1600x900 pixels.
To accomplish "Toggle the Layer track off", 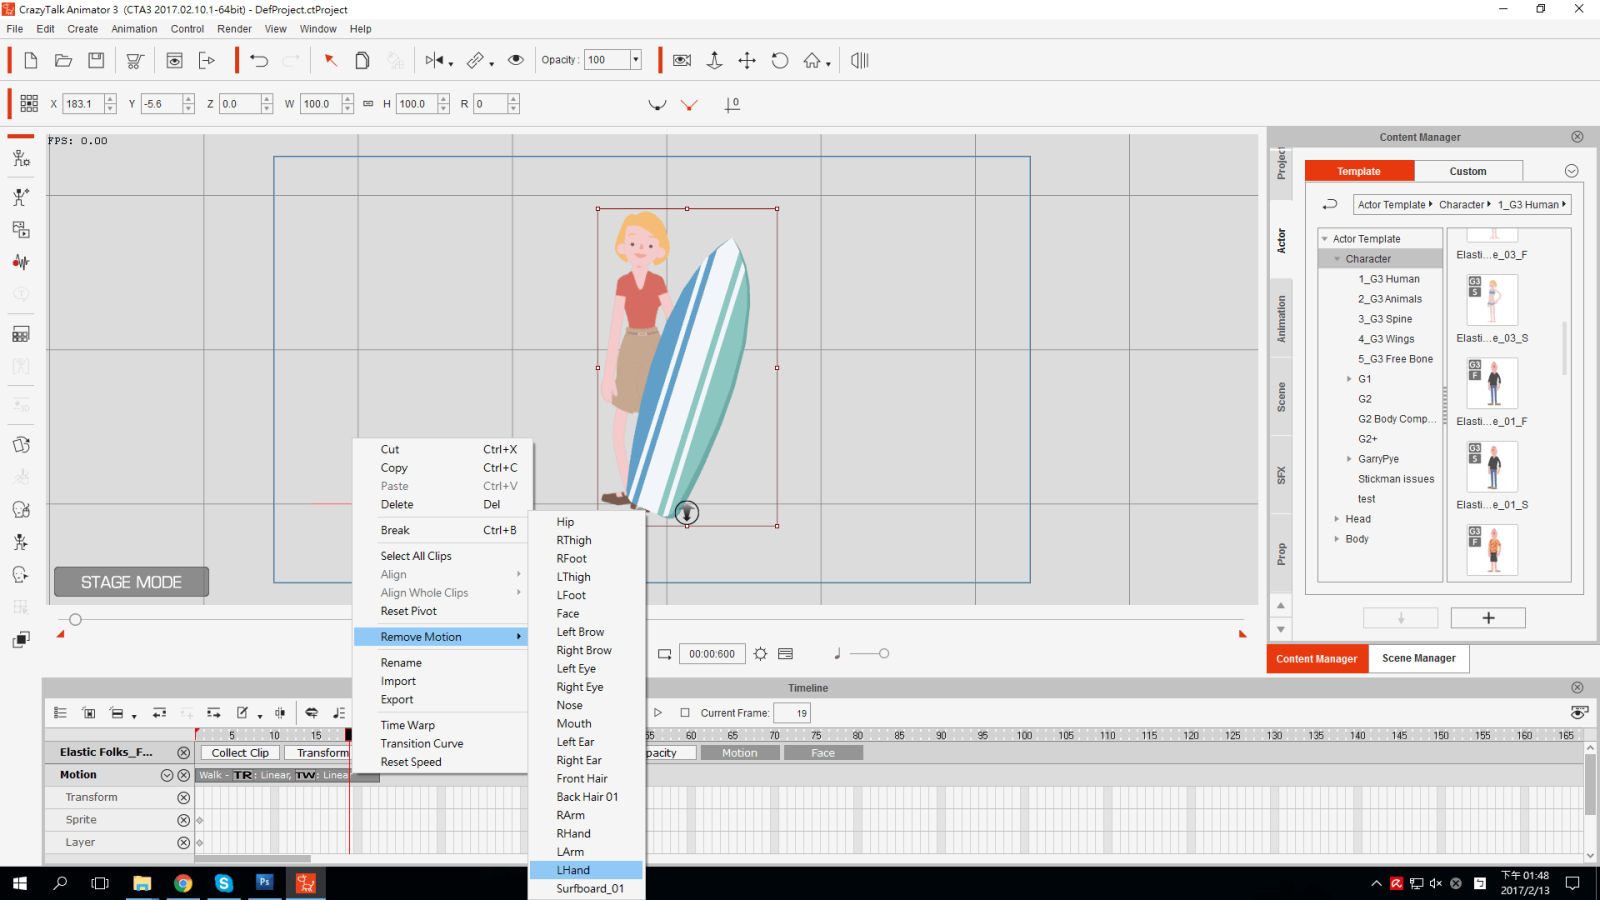I will click(183, 843).
